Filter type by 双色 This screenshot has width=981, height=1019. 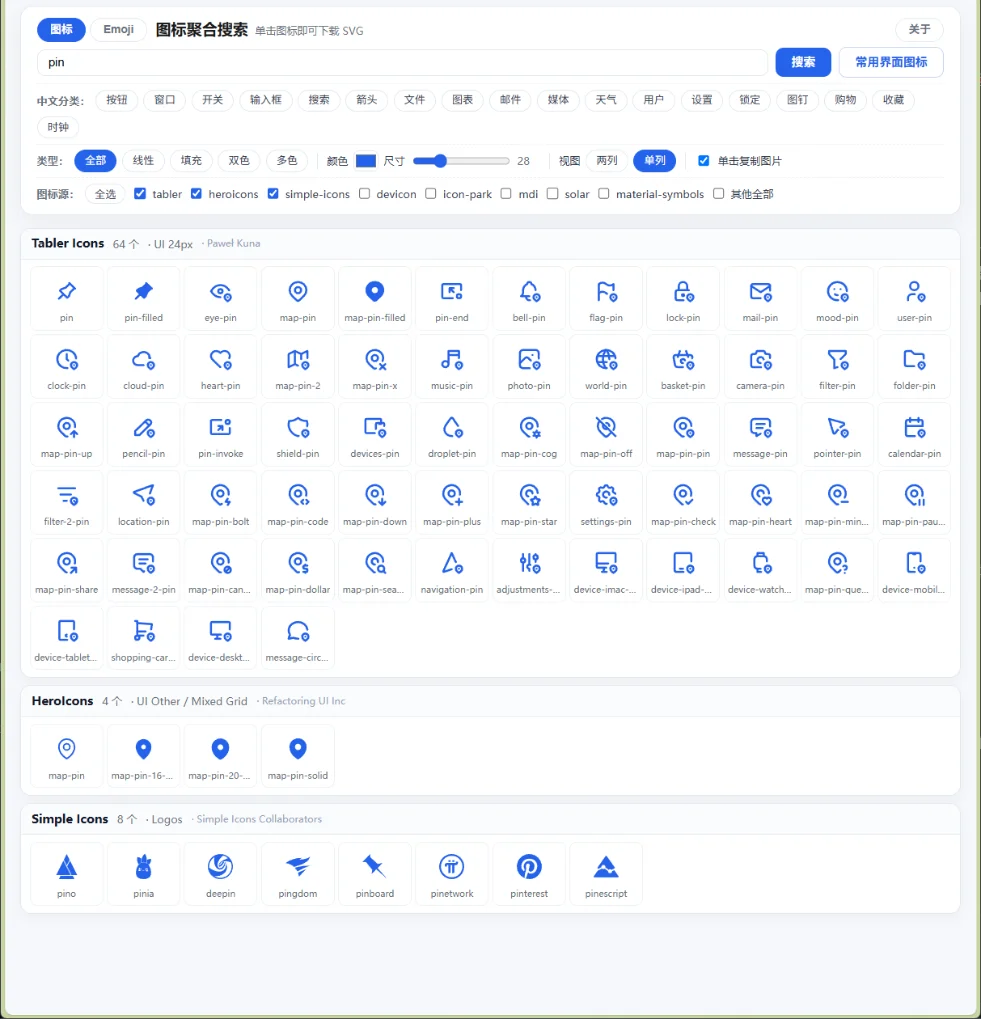(239, 161)
